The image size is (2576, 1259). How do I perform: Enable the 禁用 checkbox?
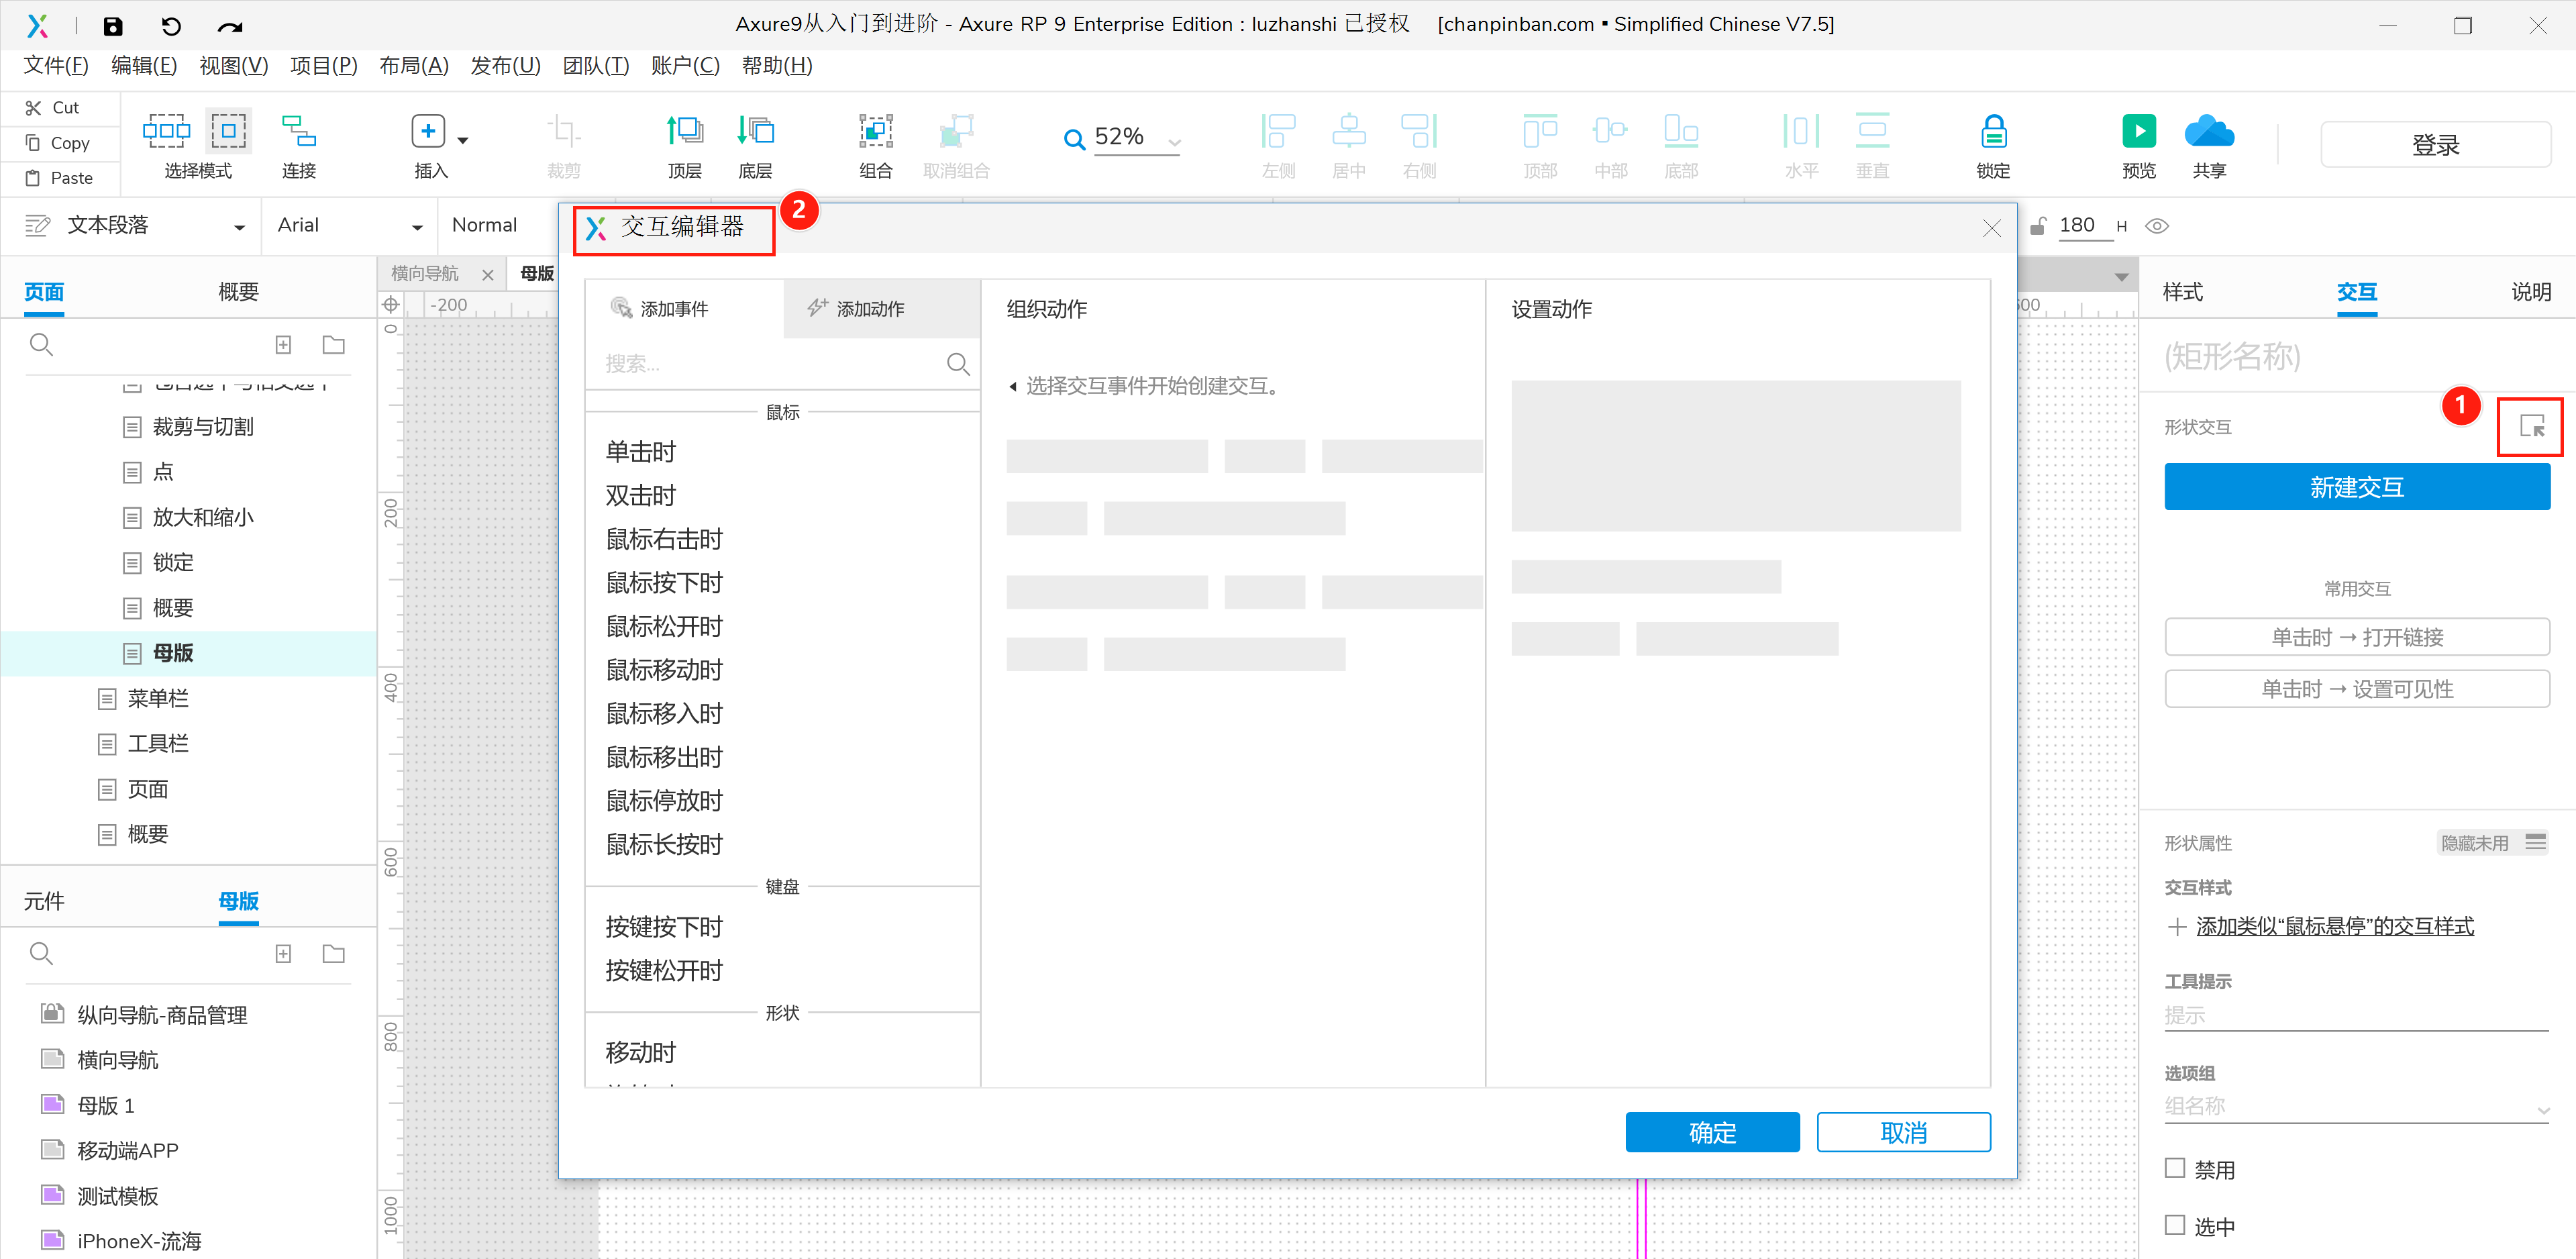click(x=2174, y=1168)
